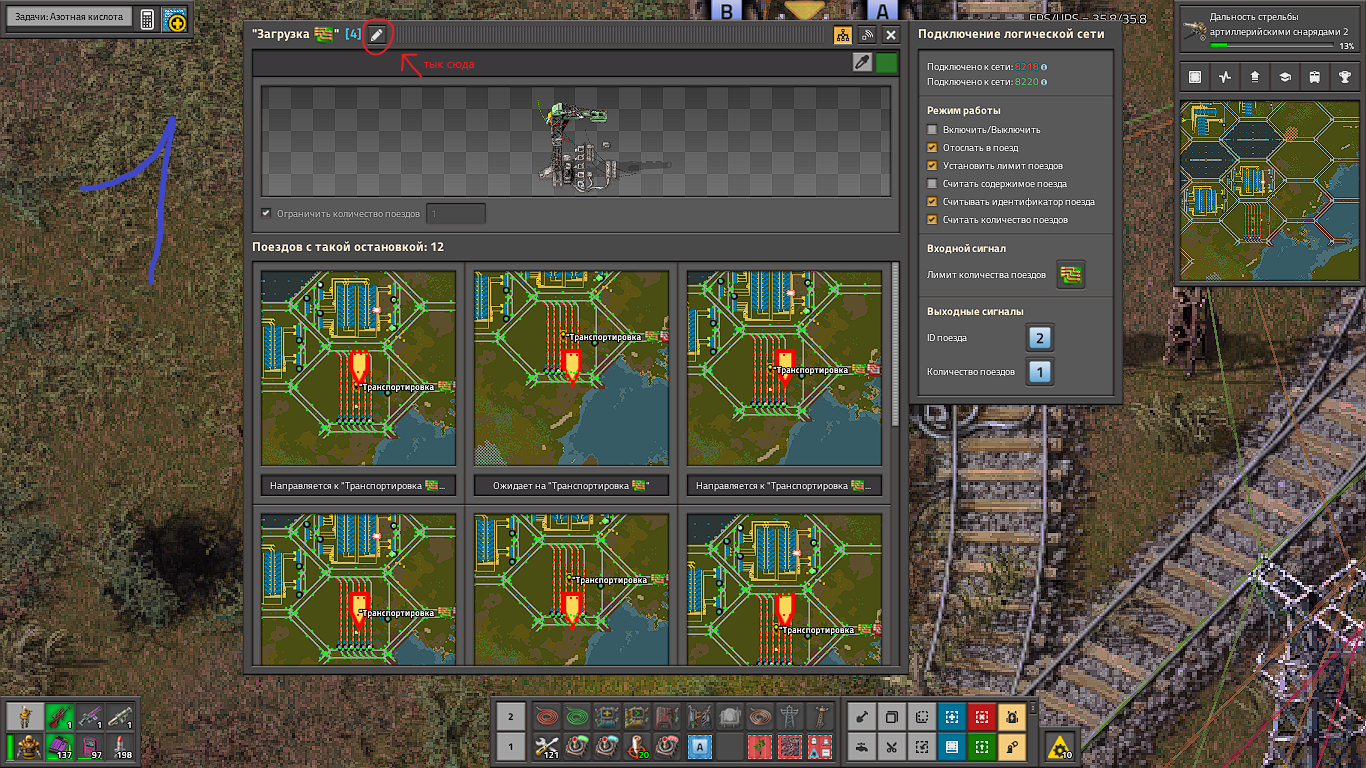Select the ammo slot showing 137

coord(59,746)
